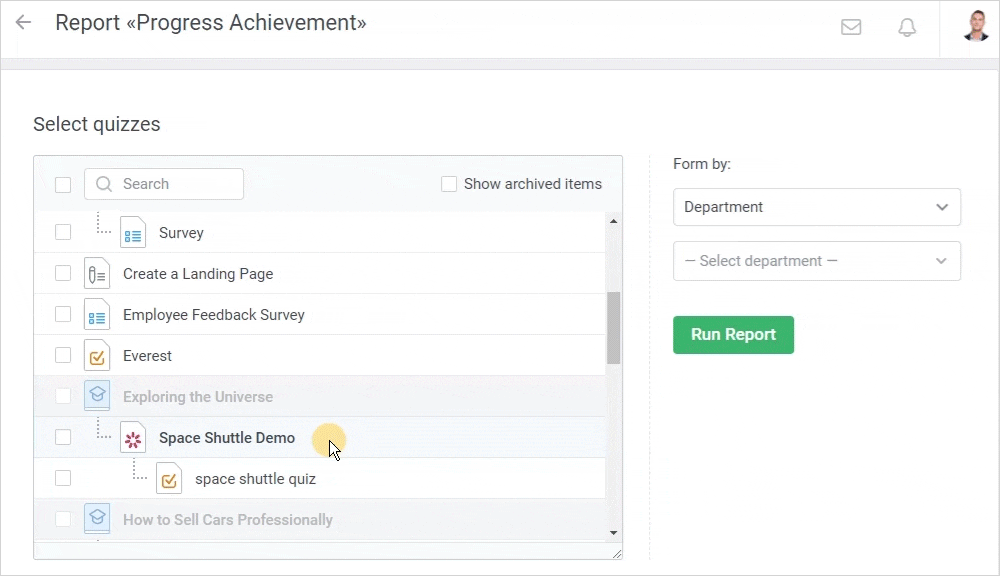Open the notifications bell icon
Screen dimensions: 1000x576
tap(907, 27)
